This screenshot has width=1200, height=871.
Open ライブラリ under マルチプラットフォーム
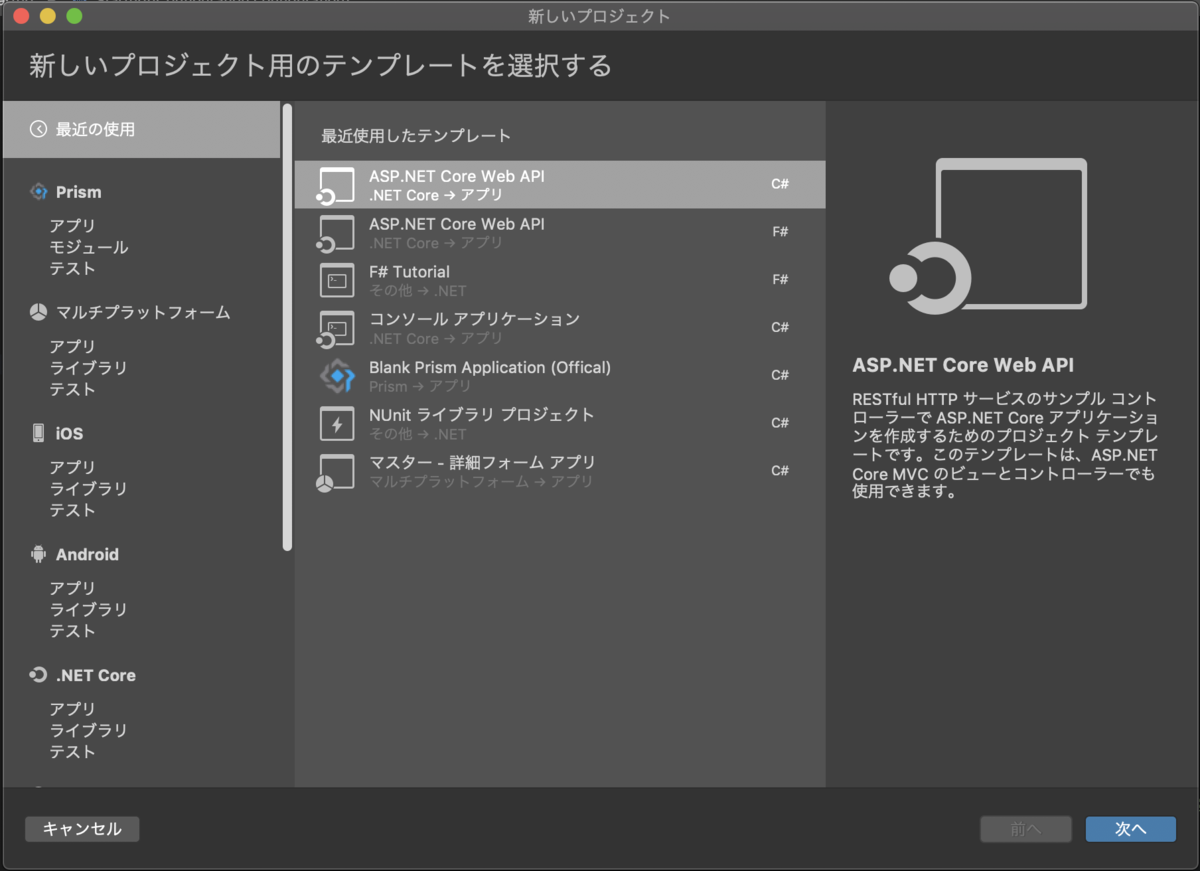[89, 368]
